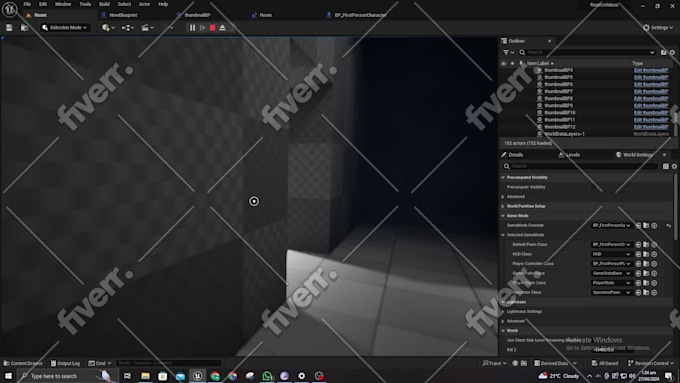Switch to the thumbnailBP editor tab
The height and width of the screenshot is (383, 680).
point(197,15)
